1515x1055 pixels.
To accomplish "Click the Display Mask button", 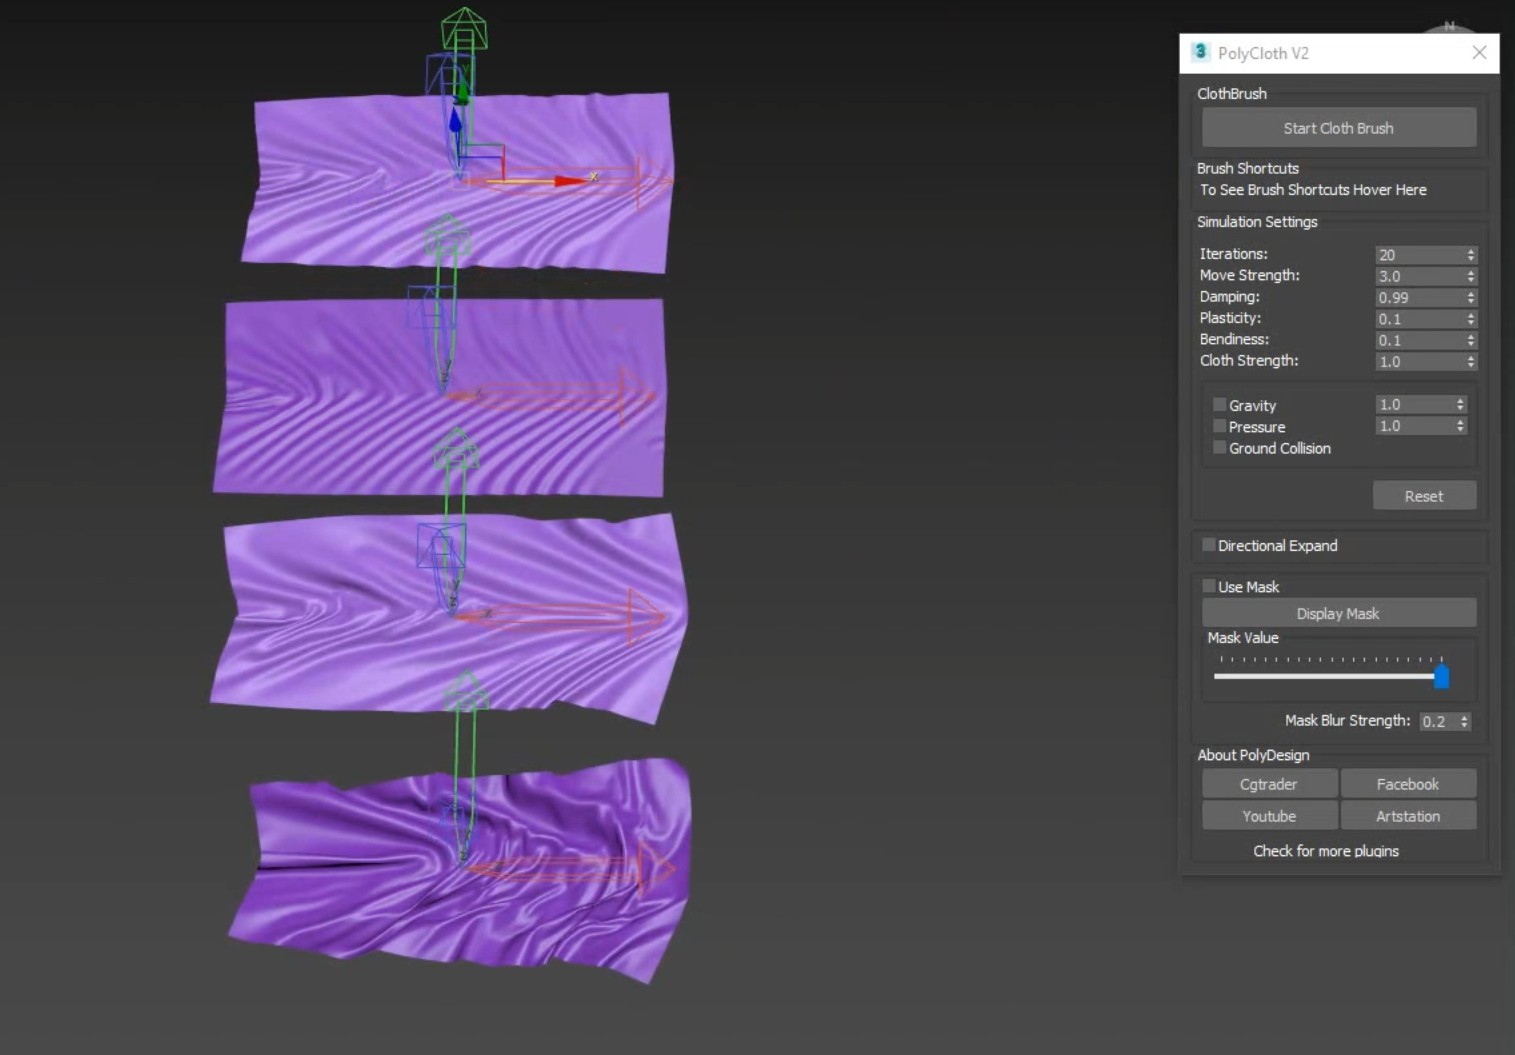I will click(1338, 614).
